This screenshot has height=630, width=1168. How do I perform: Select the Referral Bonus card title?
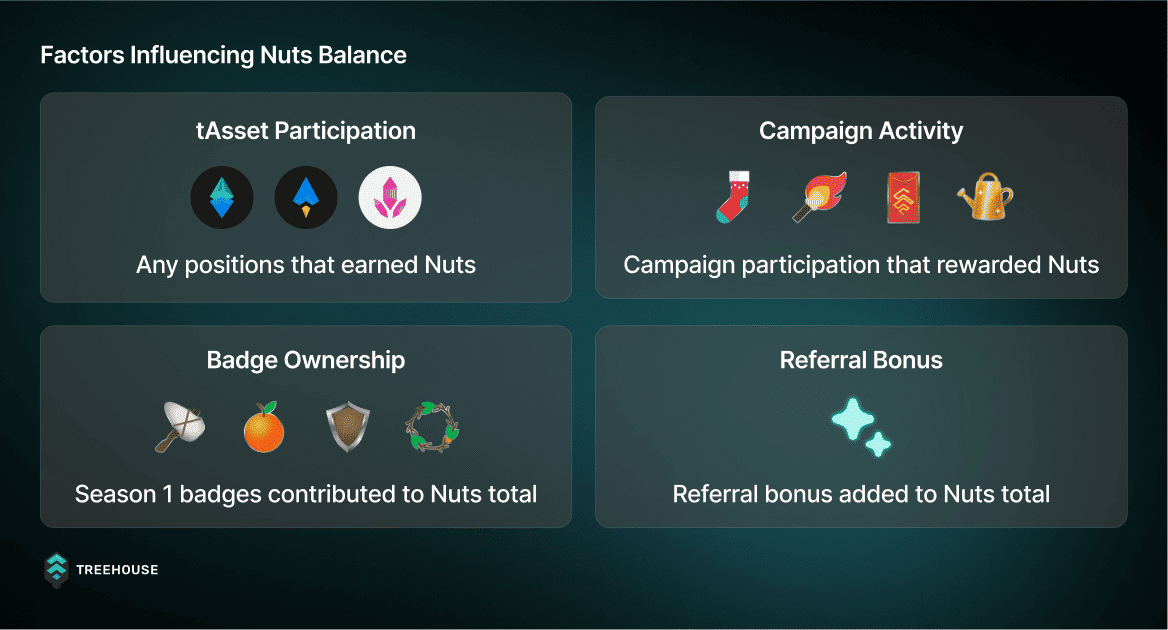[x=861, y=360]
